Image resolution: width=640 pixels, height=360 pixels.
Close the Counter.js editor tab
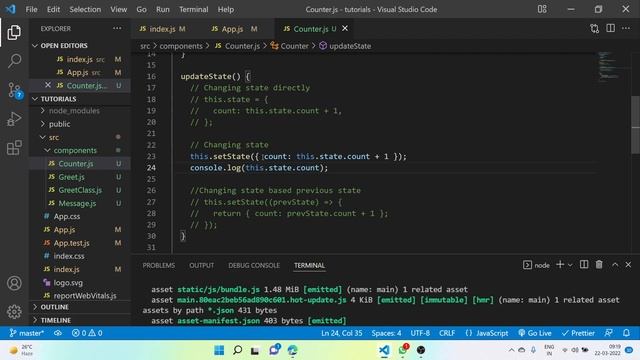[x=345, y=28]
